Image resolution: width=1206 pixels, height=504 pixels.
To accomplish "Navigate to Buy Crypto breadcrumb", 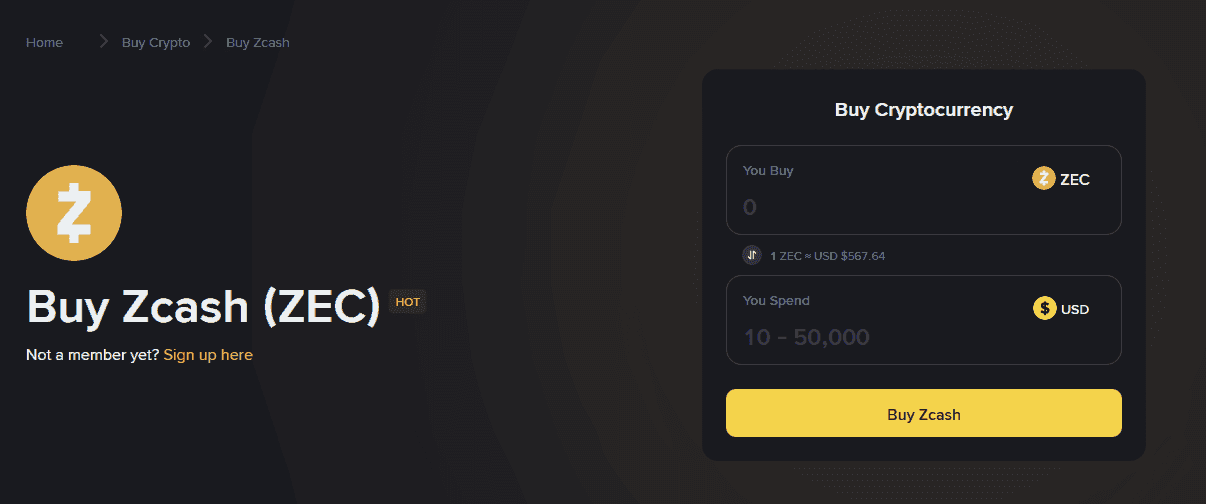I will click(156, 42).
